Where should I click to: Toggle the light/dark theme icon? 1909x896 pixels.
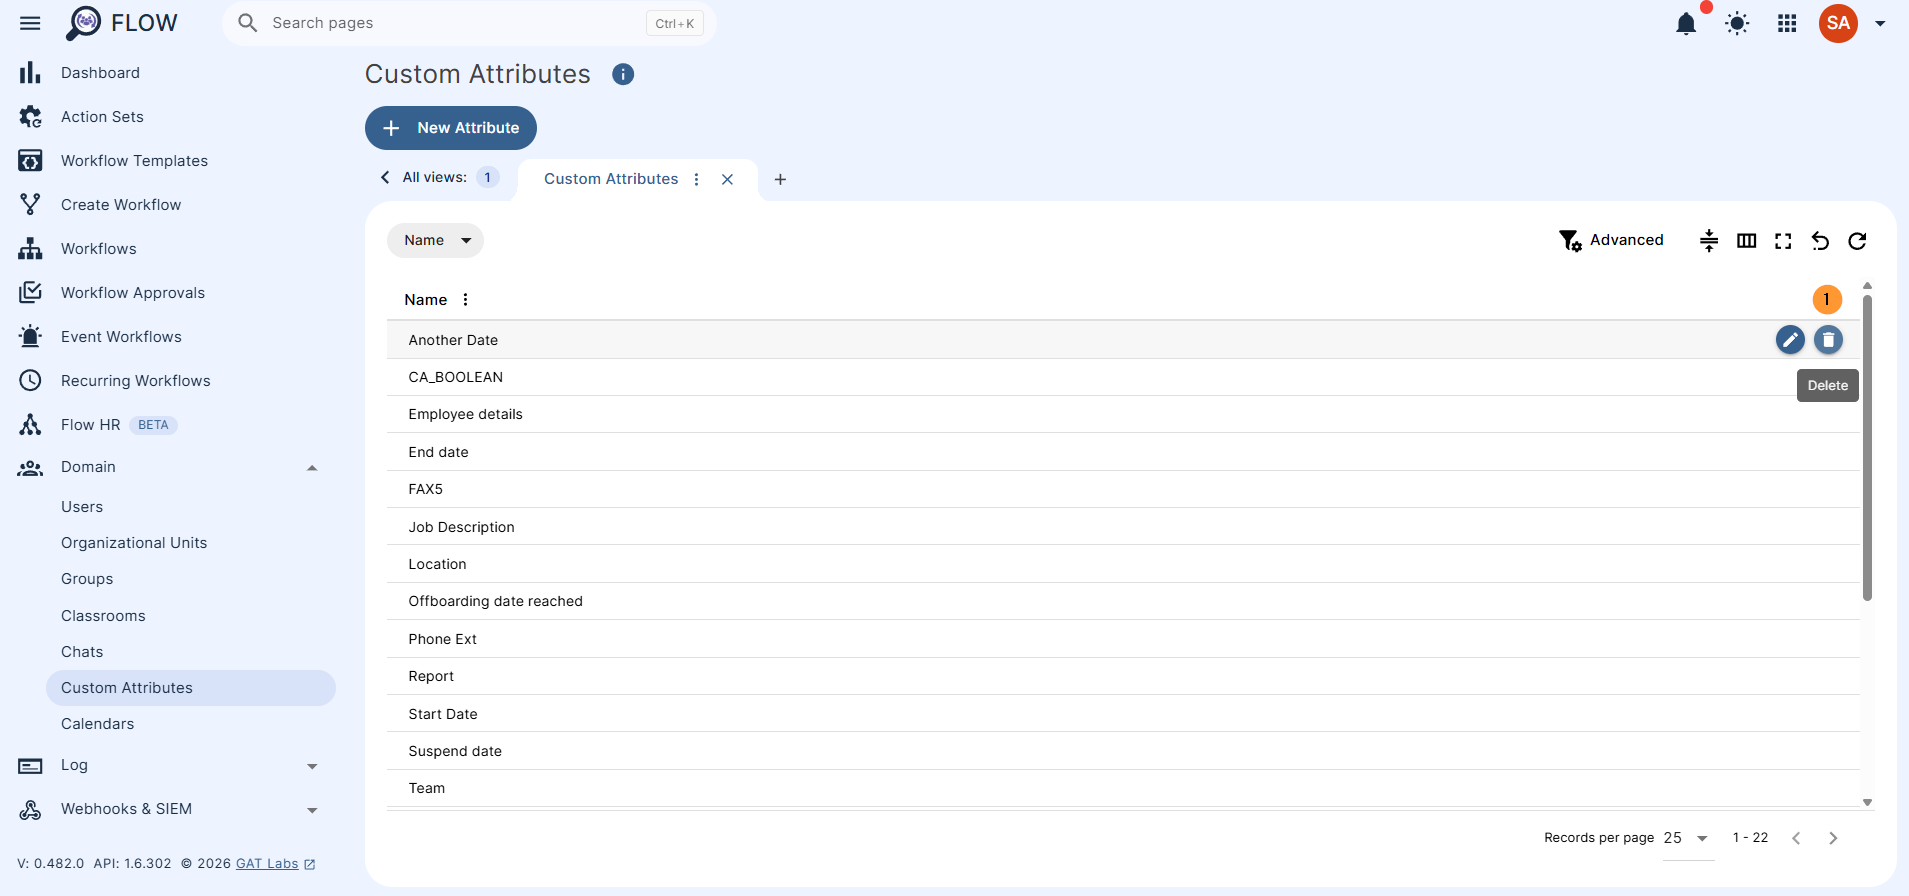pyautogui.click(x=1737, y=23)
